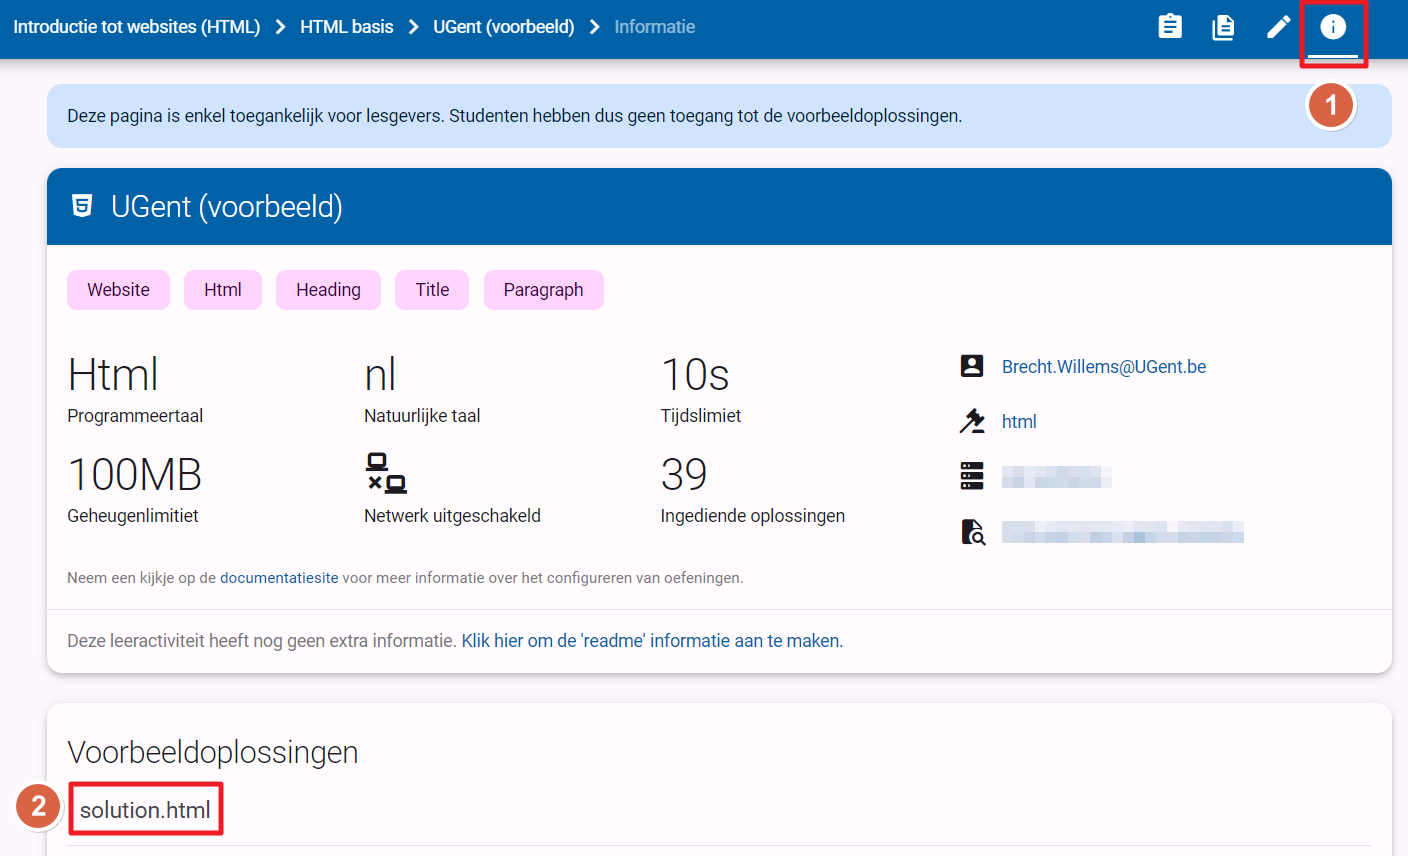1408x856 pixels.
Task: Open the Informatie info icon
Action: click(1333, 27)
